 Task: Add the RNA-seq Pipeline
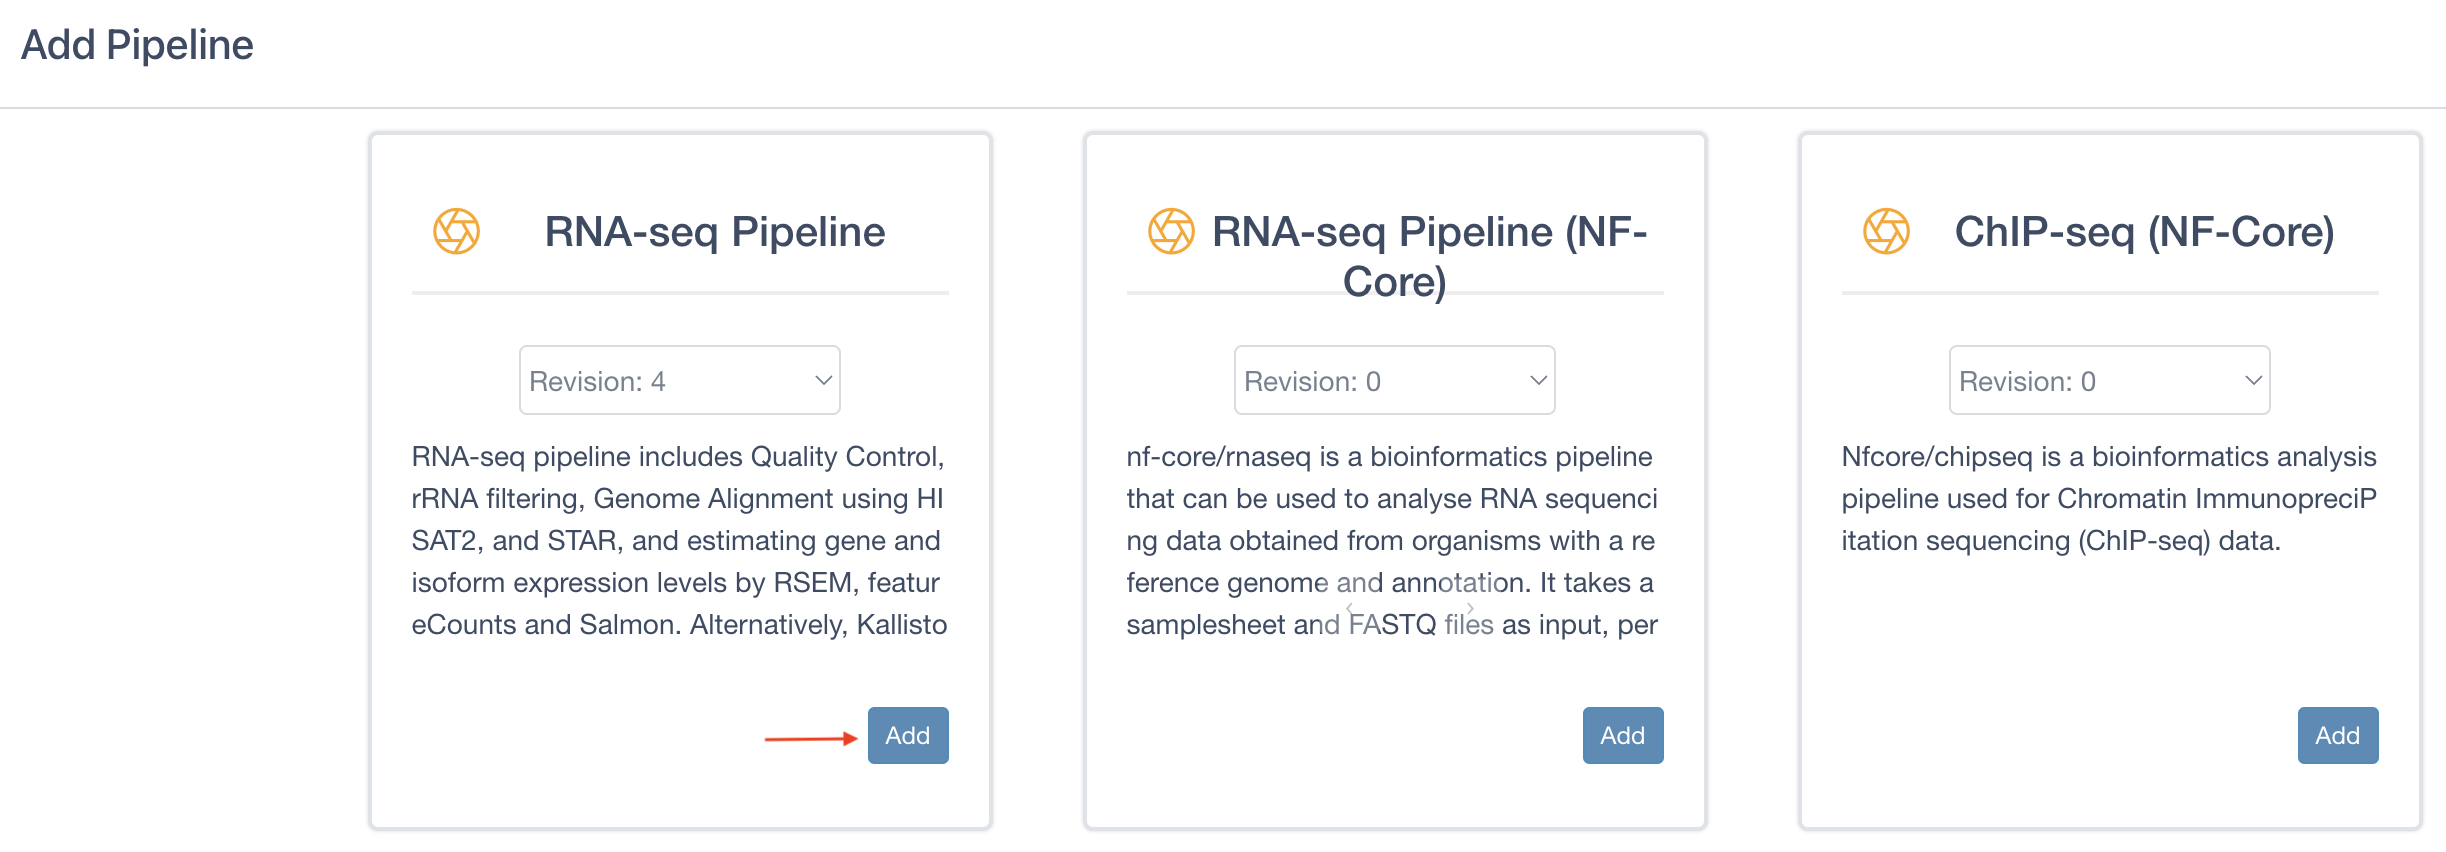click(908, 736)
